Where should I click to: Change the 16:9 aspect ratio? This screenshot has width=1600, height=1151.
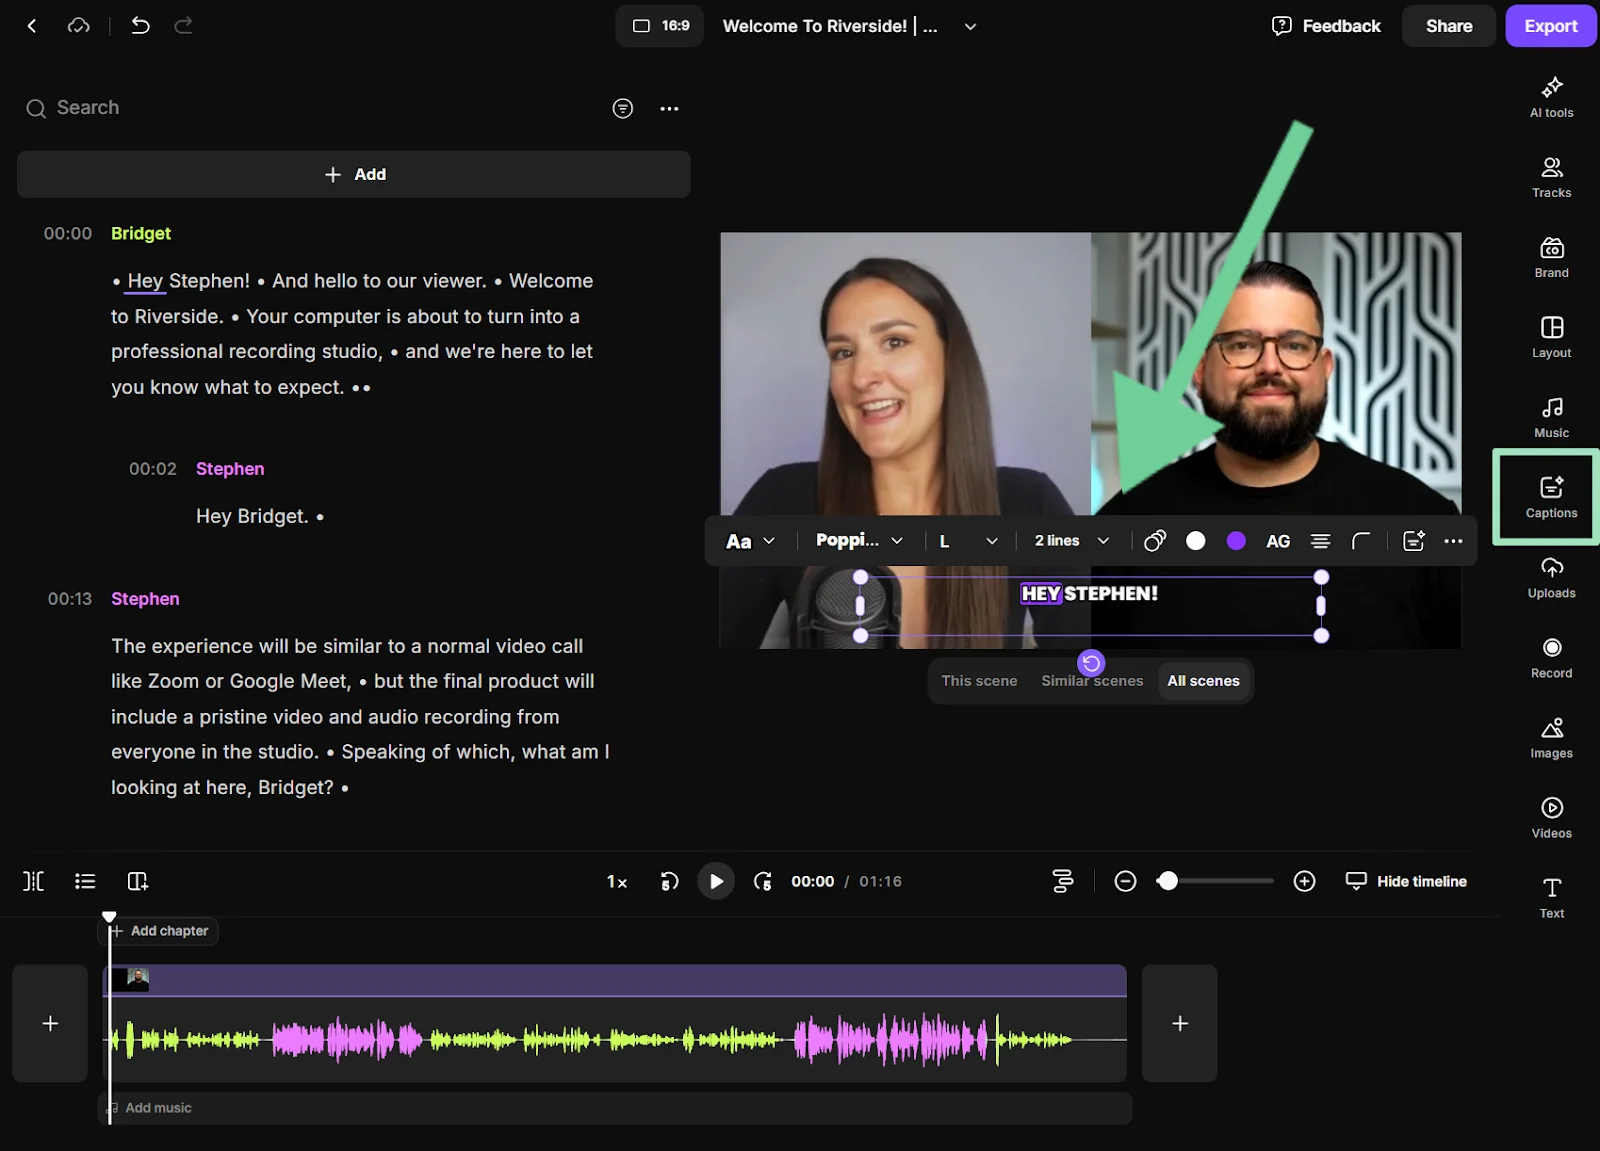click(x=660, y=26)
